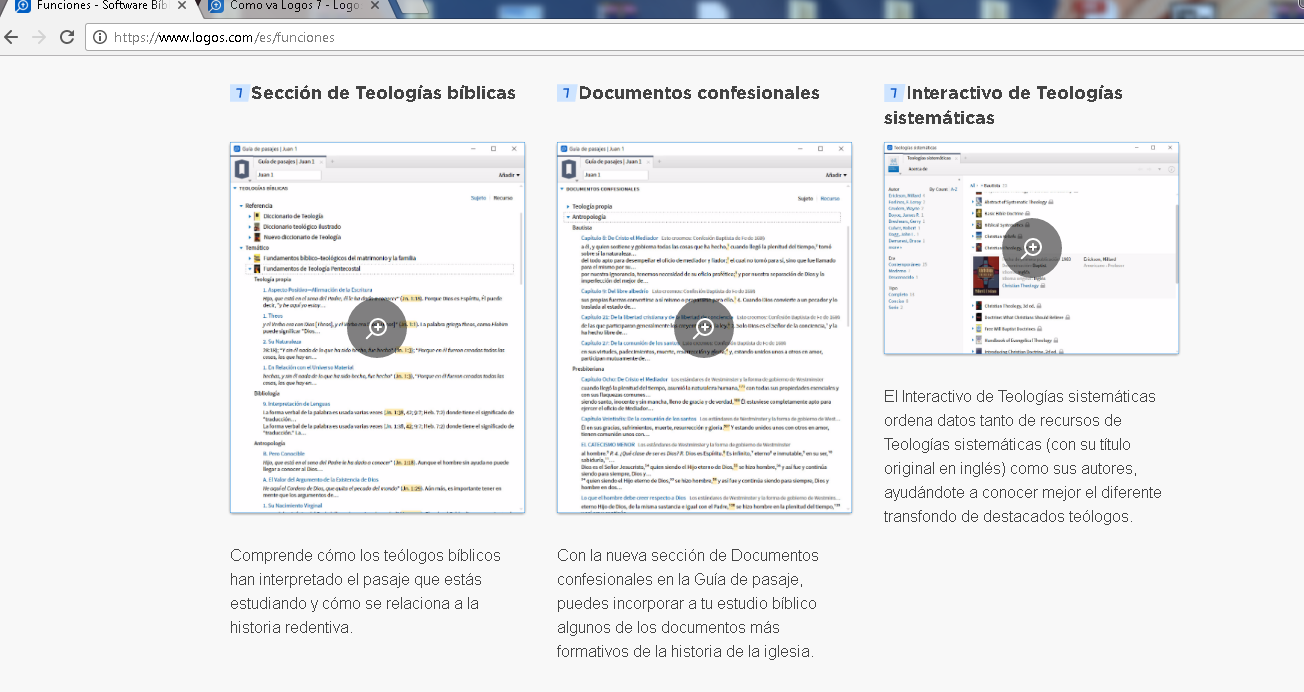Click the 7 badge beside Sección de Teologías bíblicas

click(239, 93)
